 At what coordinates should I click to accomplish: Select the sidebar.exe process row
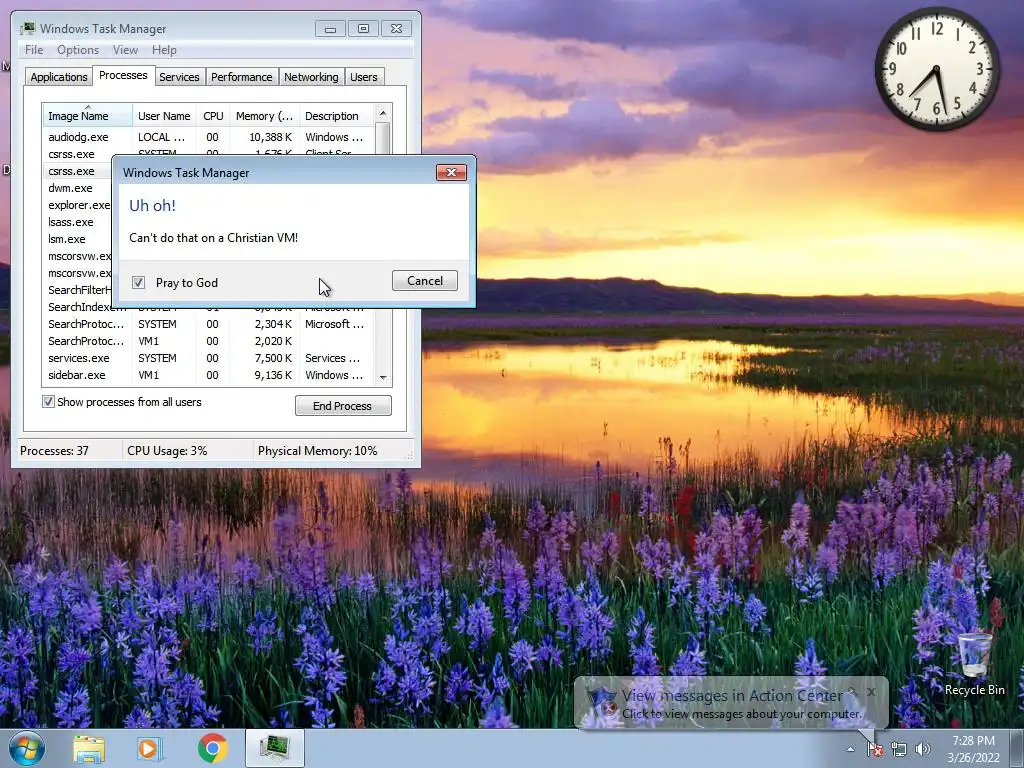[208, 375]
